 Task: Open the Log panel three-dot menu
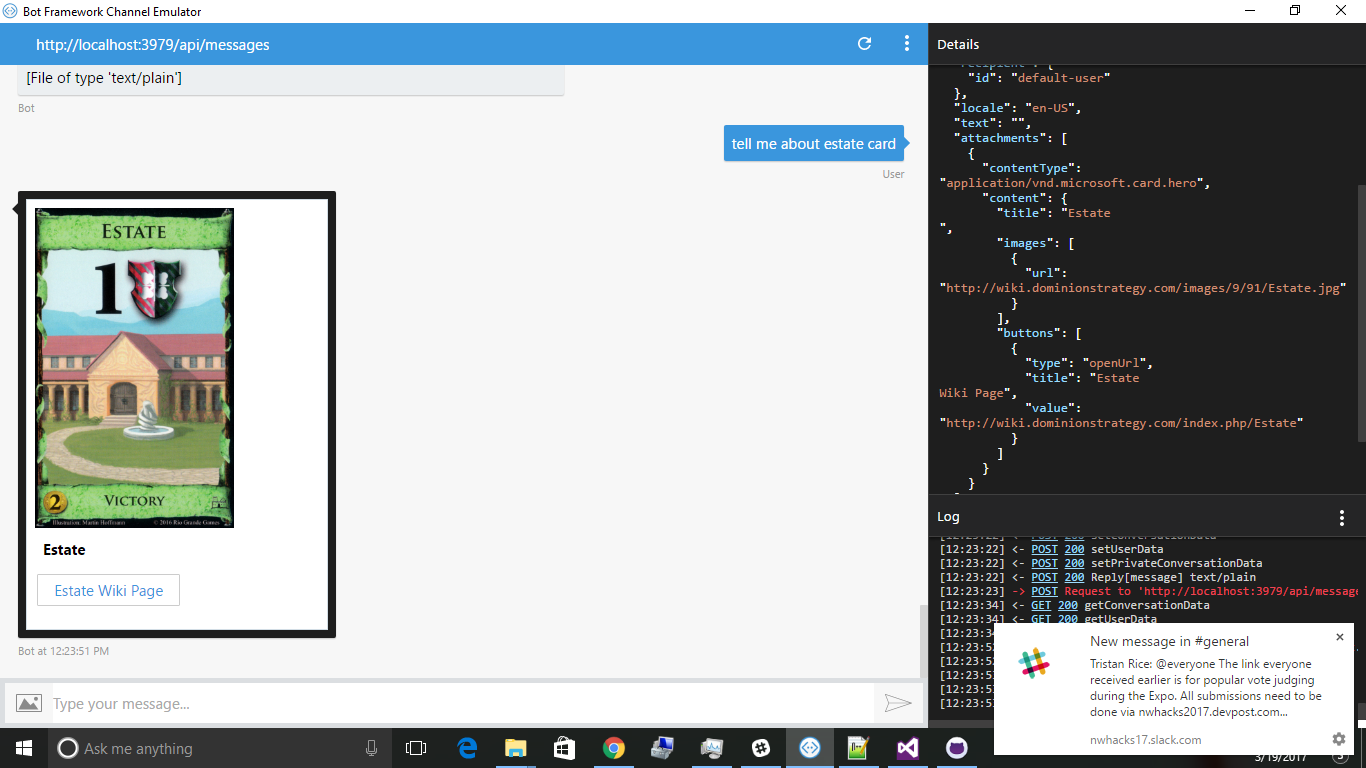(x=1342, y=518)
